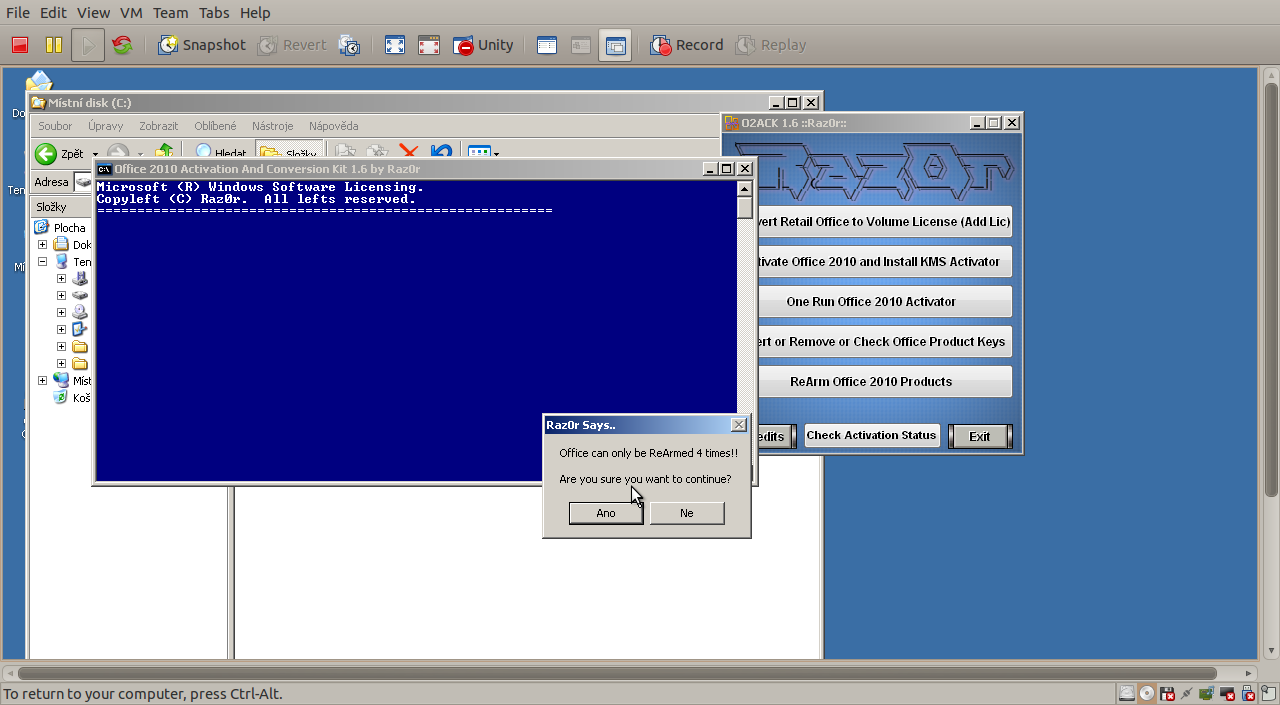Viewport: 1280px width, 705px height.
Task: Confirm ReArm by clicking Ano
Action: point(606,513)
